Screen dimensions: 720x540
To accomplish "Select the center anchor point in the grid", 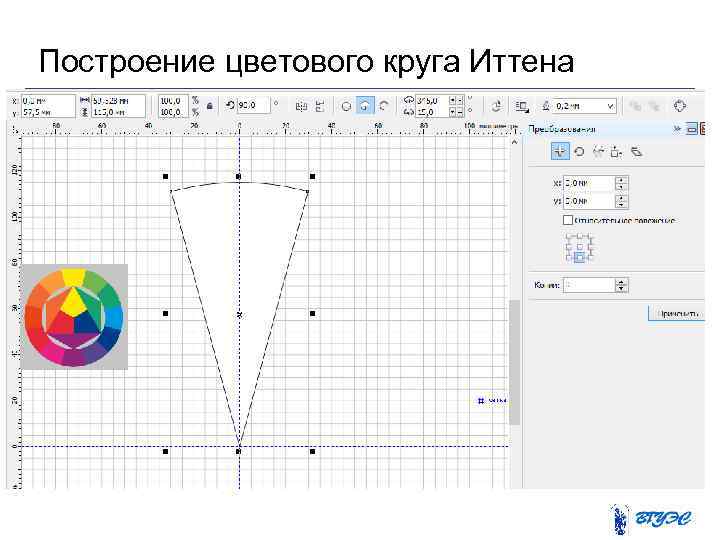I will pos(579,247).
